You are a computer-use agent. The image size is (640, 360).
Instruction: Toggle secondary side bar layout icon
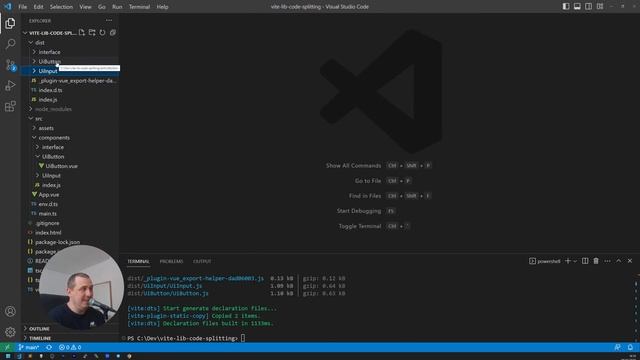coord(588,7)
